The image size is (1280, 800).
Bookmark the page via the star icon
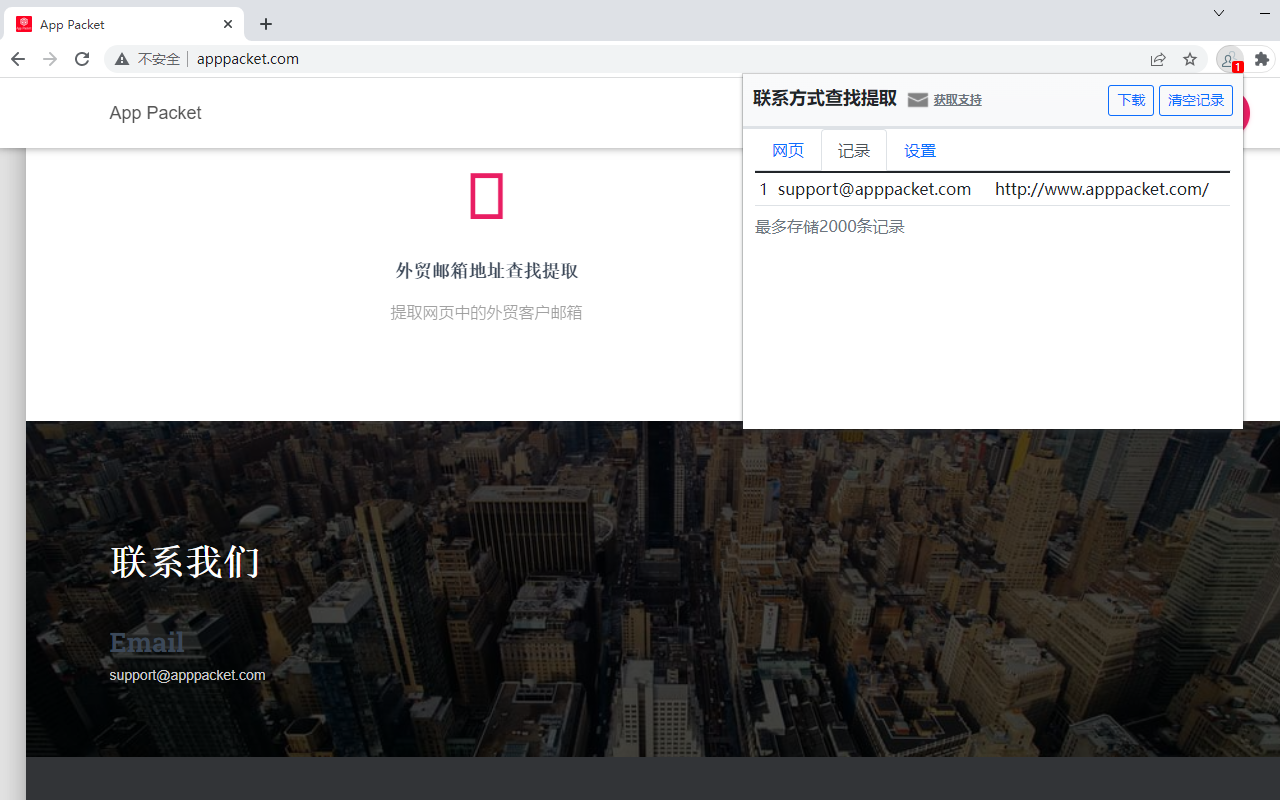[1189, 59]
